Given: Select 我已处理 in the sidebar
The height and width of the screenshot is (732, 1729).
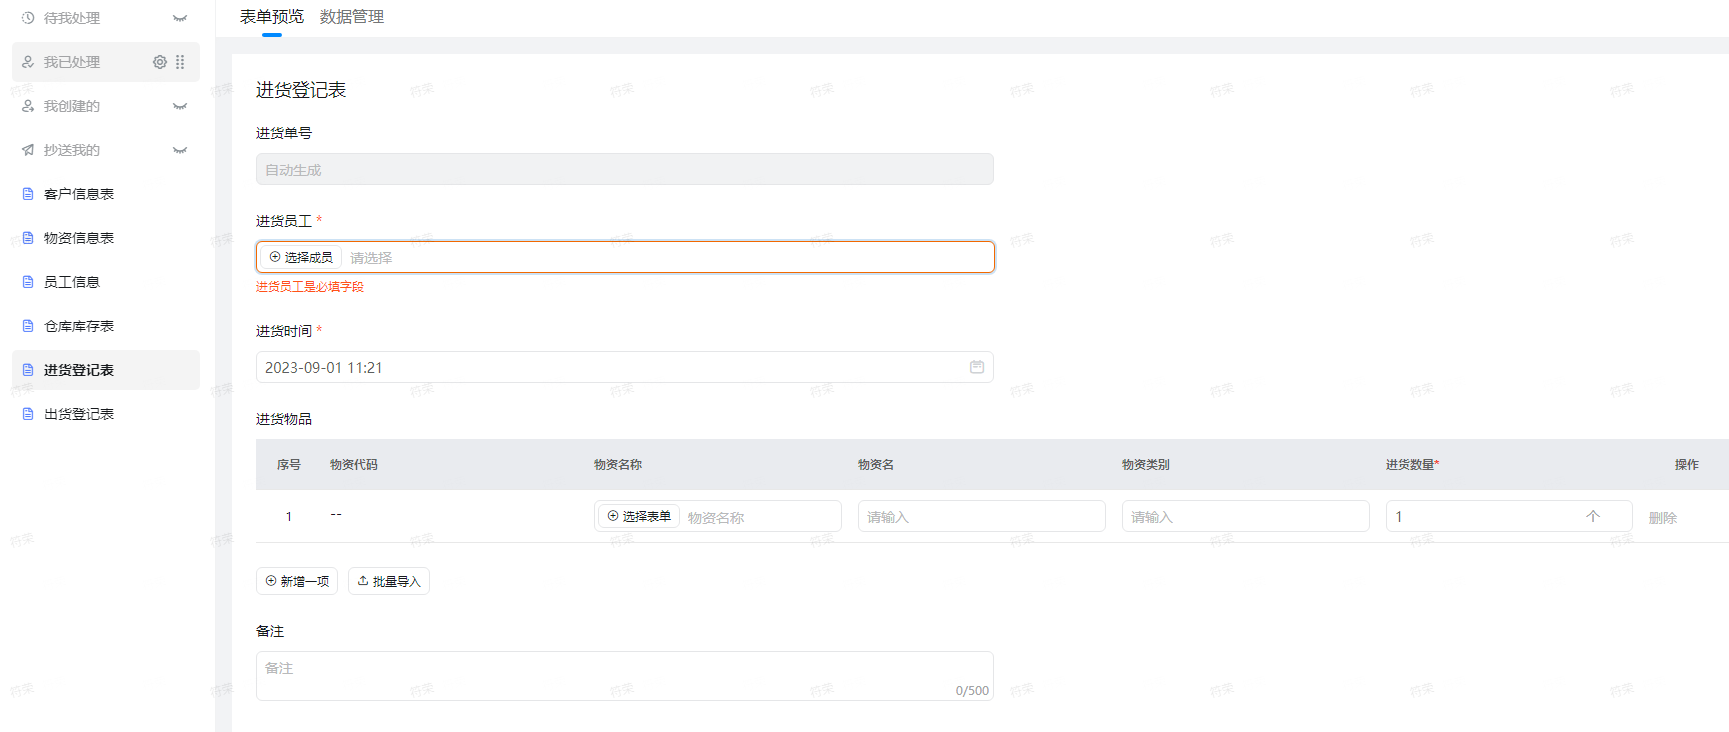Looking at the screenshot, I should point(106,62).
